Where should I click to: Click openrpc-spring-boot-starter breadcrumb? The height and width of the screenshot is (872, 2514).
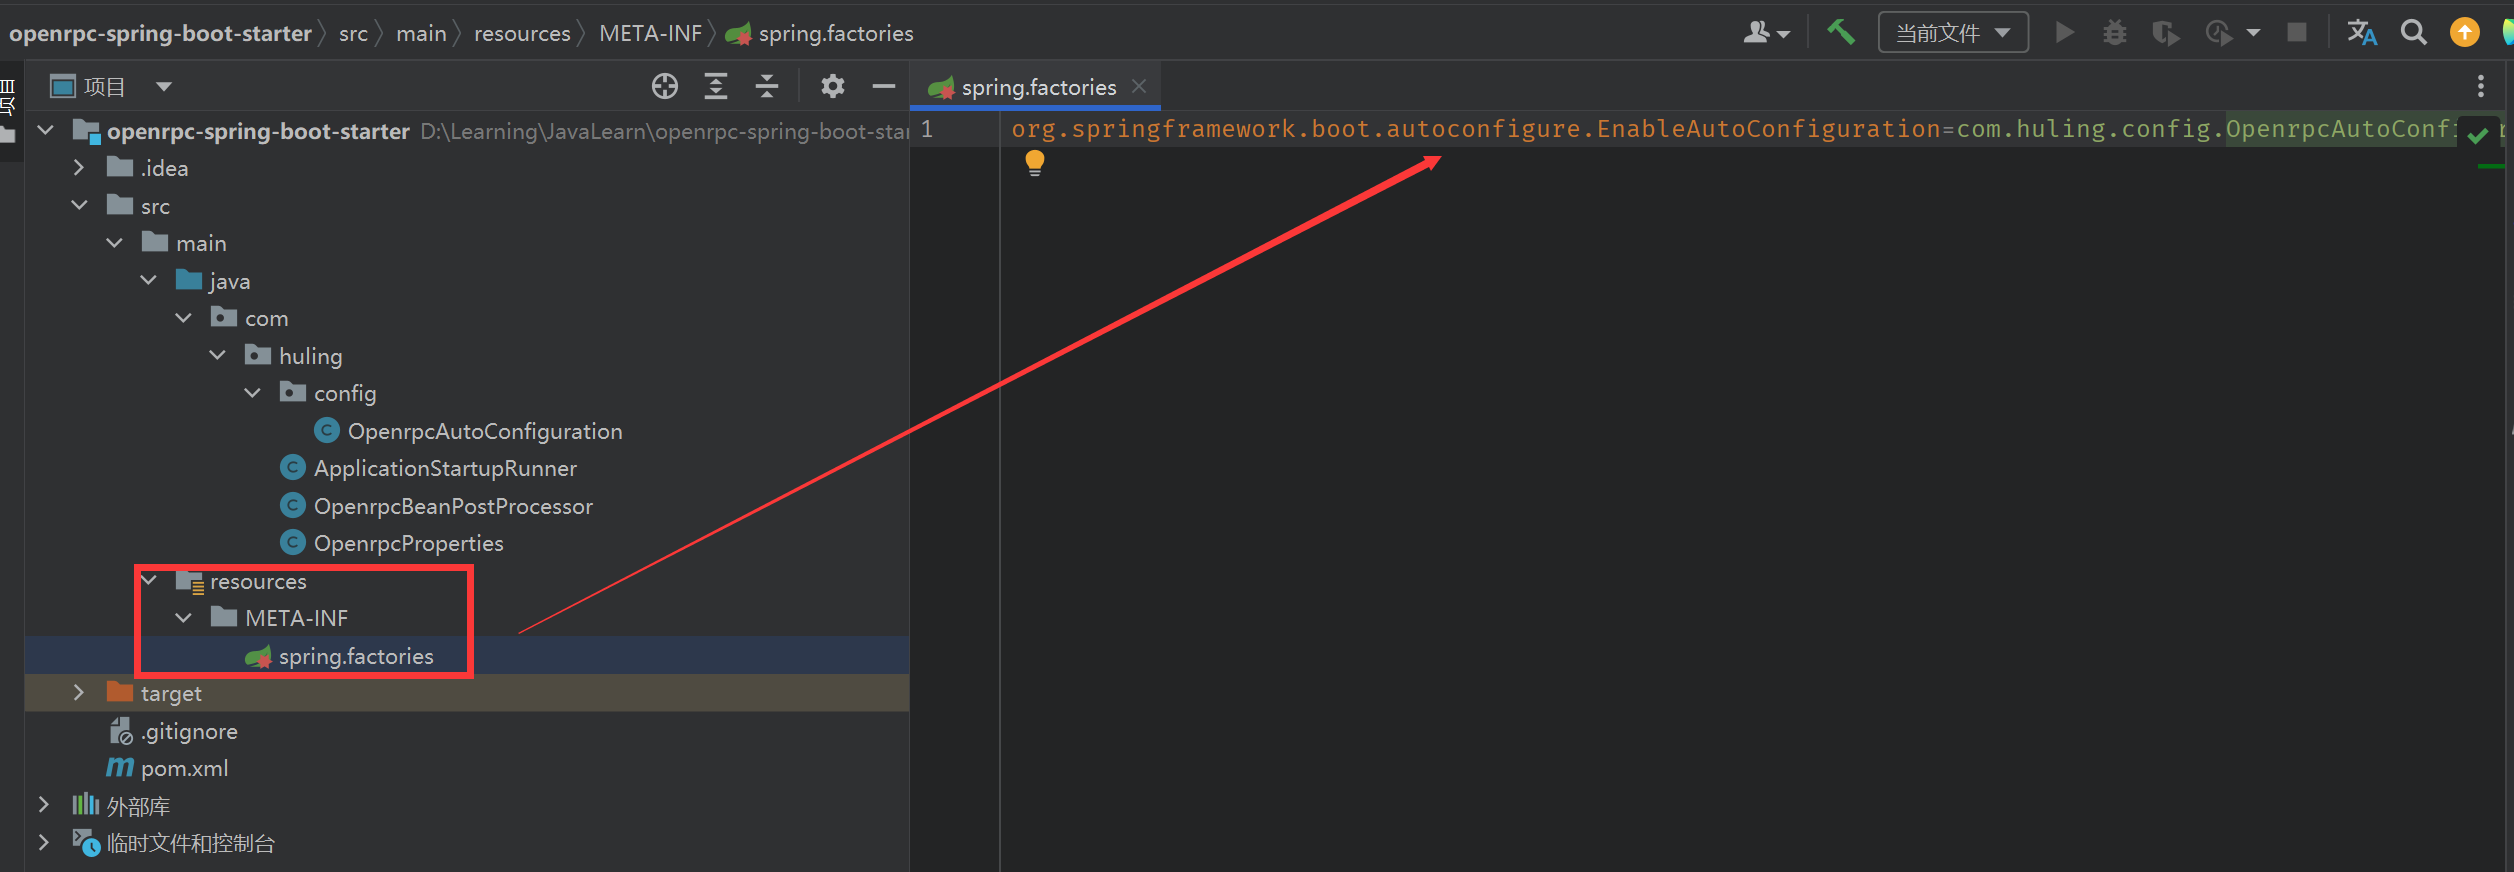160,33
